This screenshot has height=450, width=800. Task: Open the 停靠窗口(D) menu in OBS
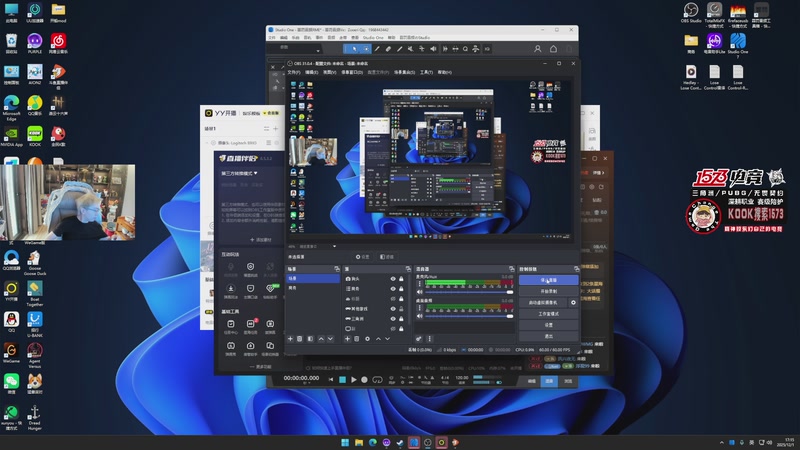pyautogui.click(x=352, y=72)
